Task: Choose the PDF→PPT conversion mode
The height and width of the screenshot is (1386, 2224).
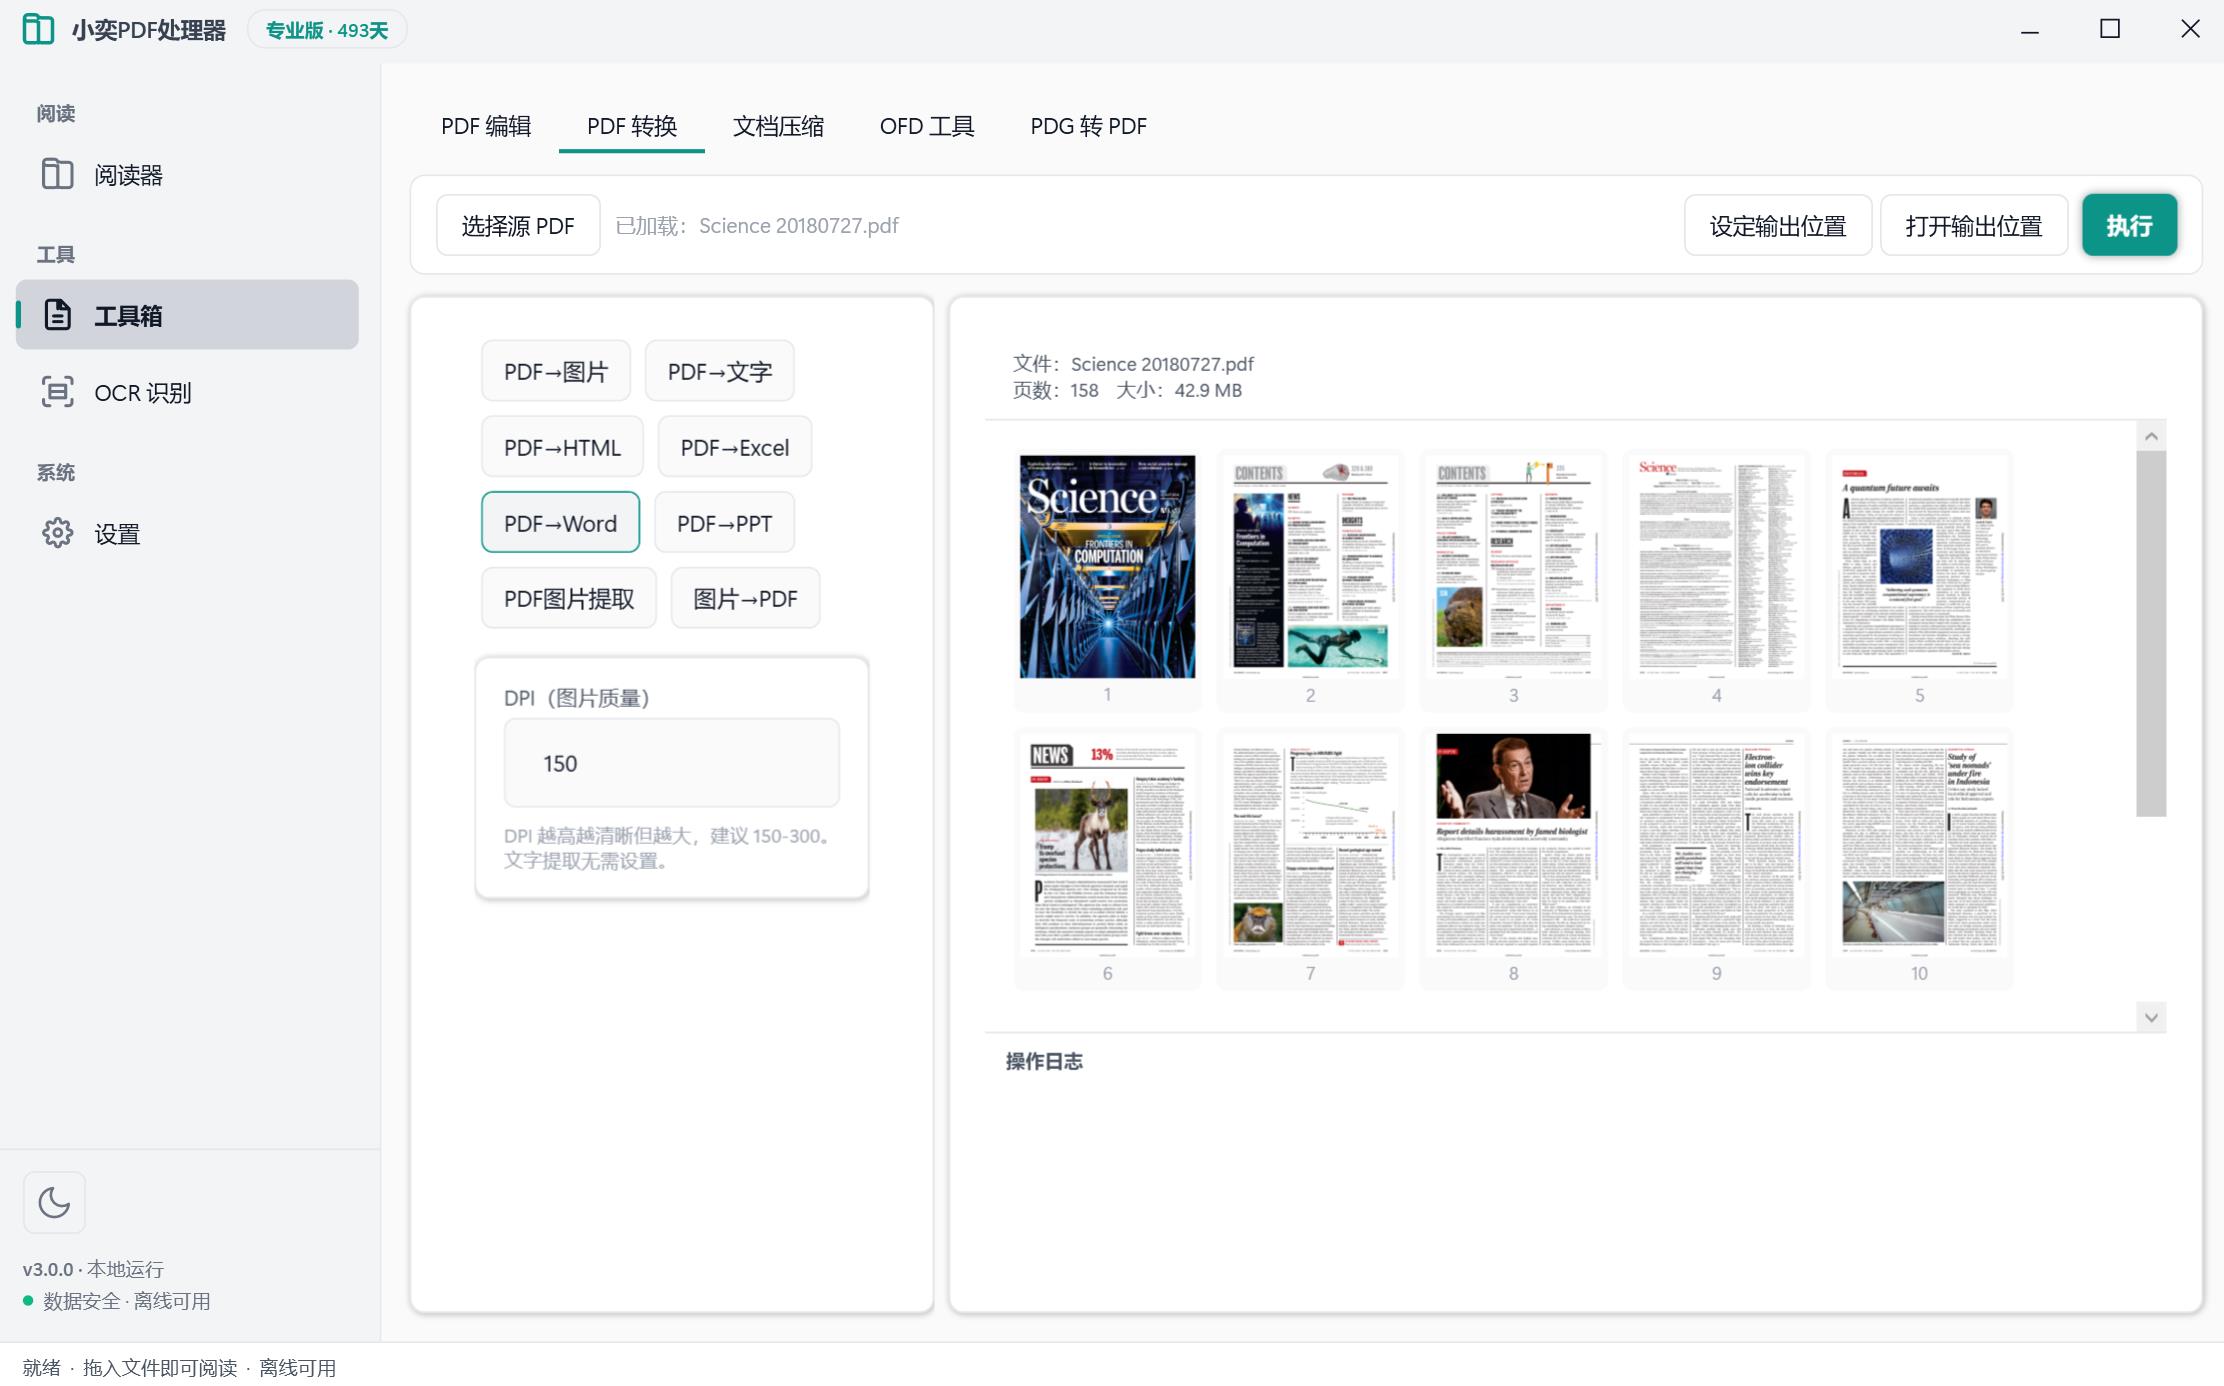Action: coord(724,523)
